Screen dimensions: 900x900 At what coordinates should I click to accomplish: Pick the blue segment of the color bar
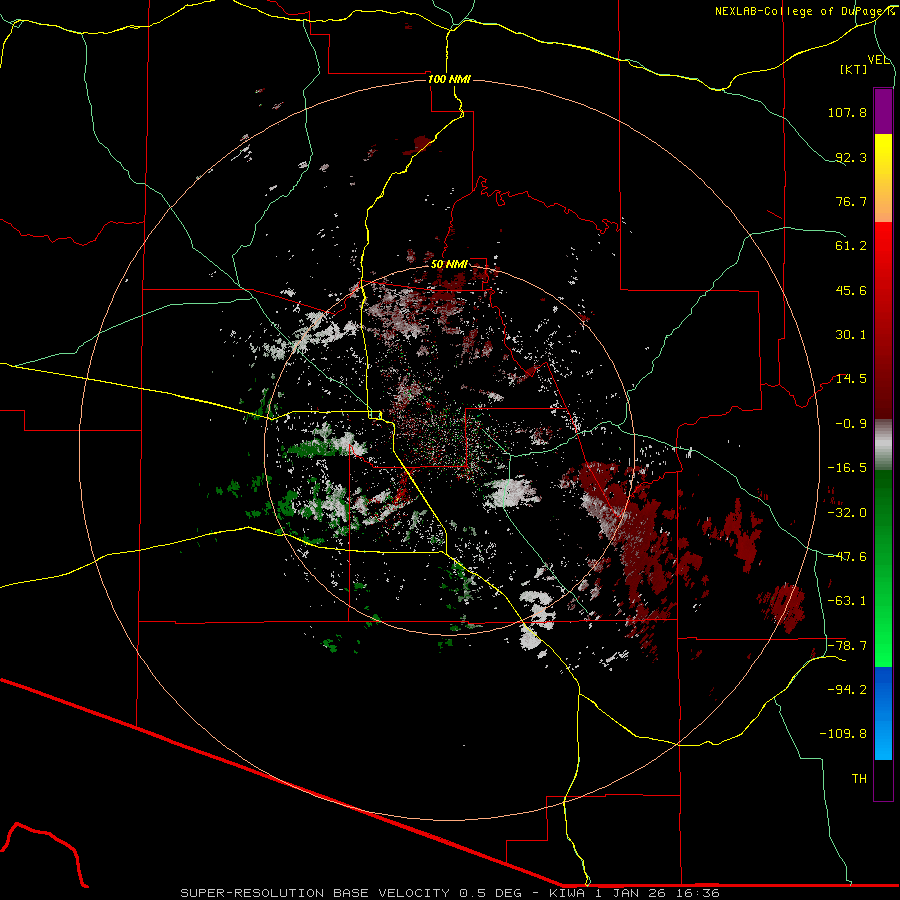coord(883,713)
